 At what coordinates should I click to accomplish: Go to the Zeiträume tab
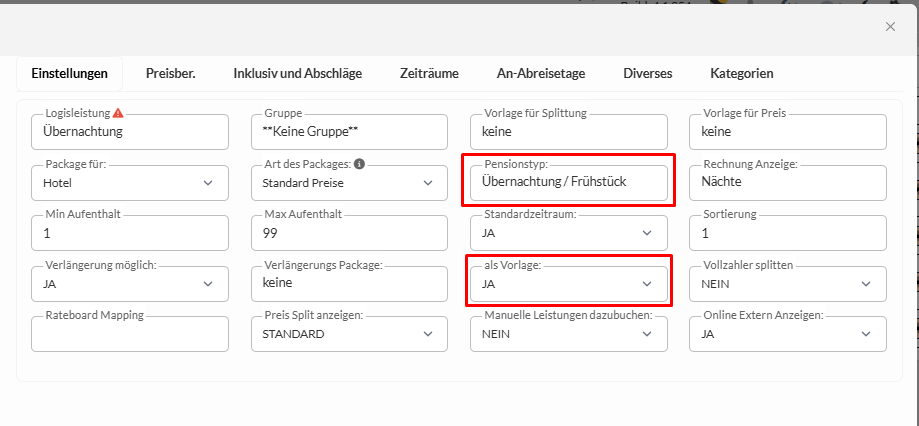click(x=429, y=73)
